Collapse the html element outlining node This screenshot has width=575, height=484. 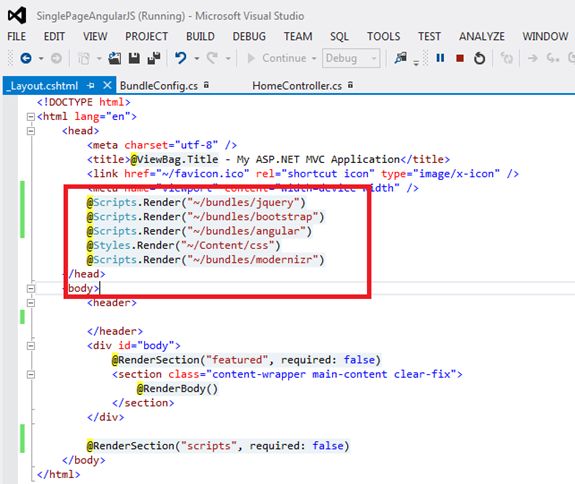tap(31, 117)
